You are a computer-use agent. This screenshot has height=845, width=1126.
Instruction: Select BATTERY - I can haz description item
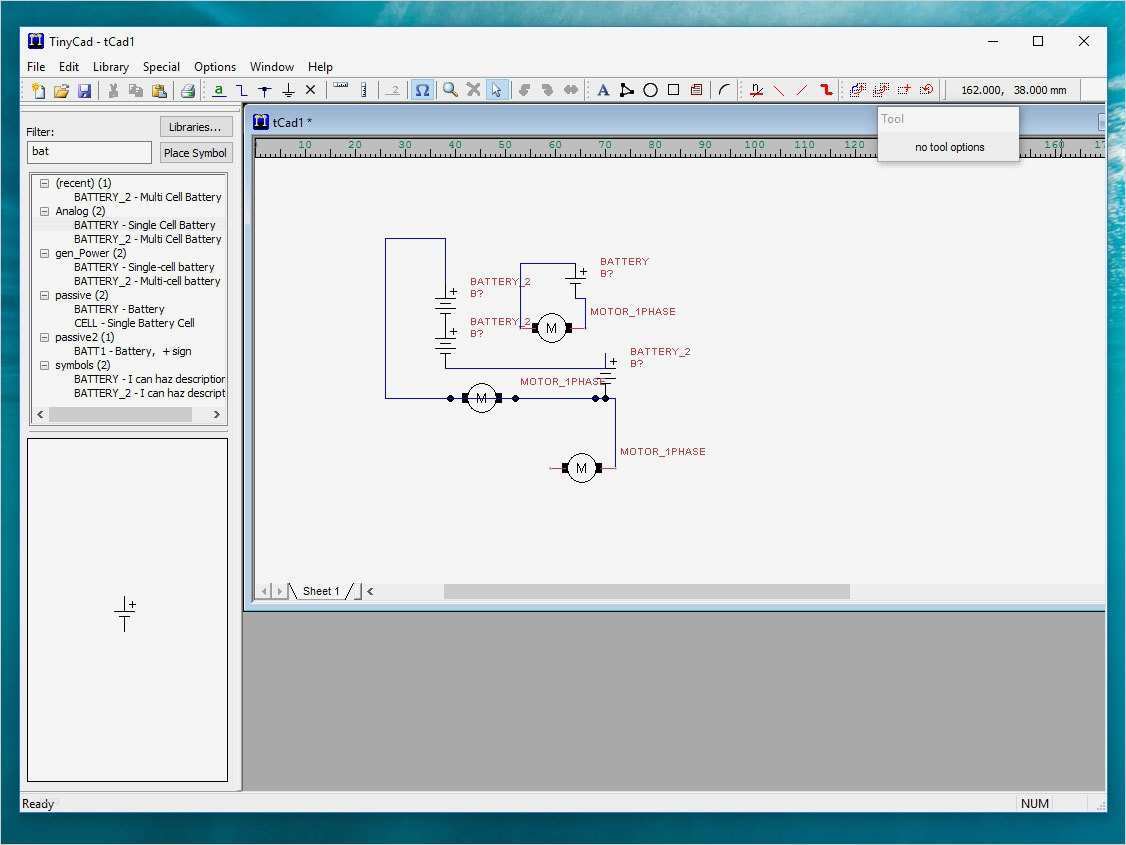tap(149, 379)
